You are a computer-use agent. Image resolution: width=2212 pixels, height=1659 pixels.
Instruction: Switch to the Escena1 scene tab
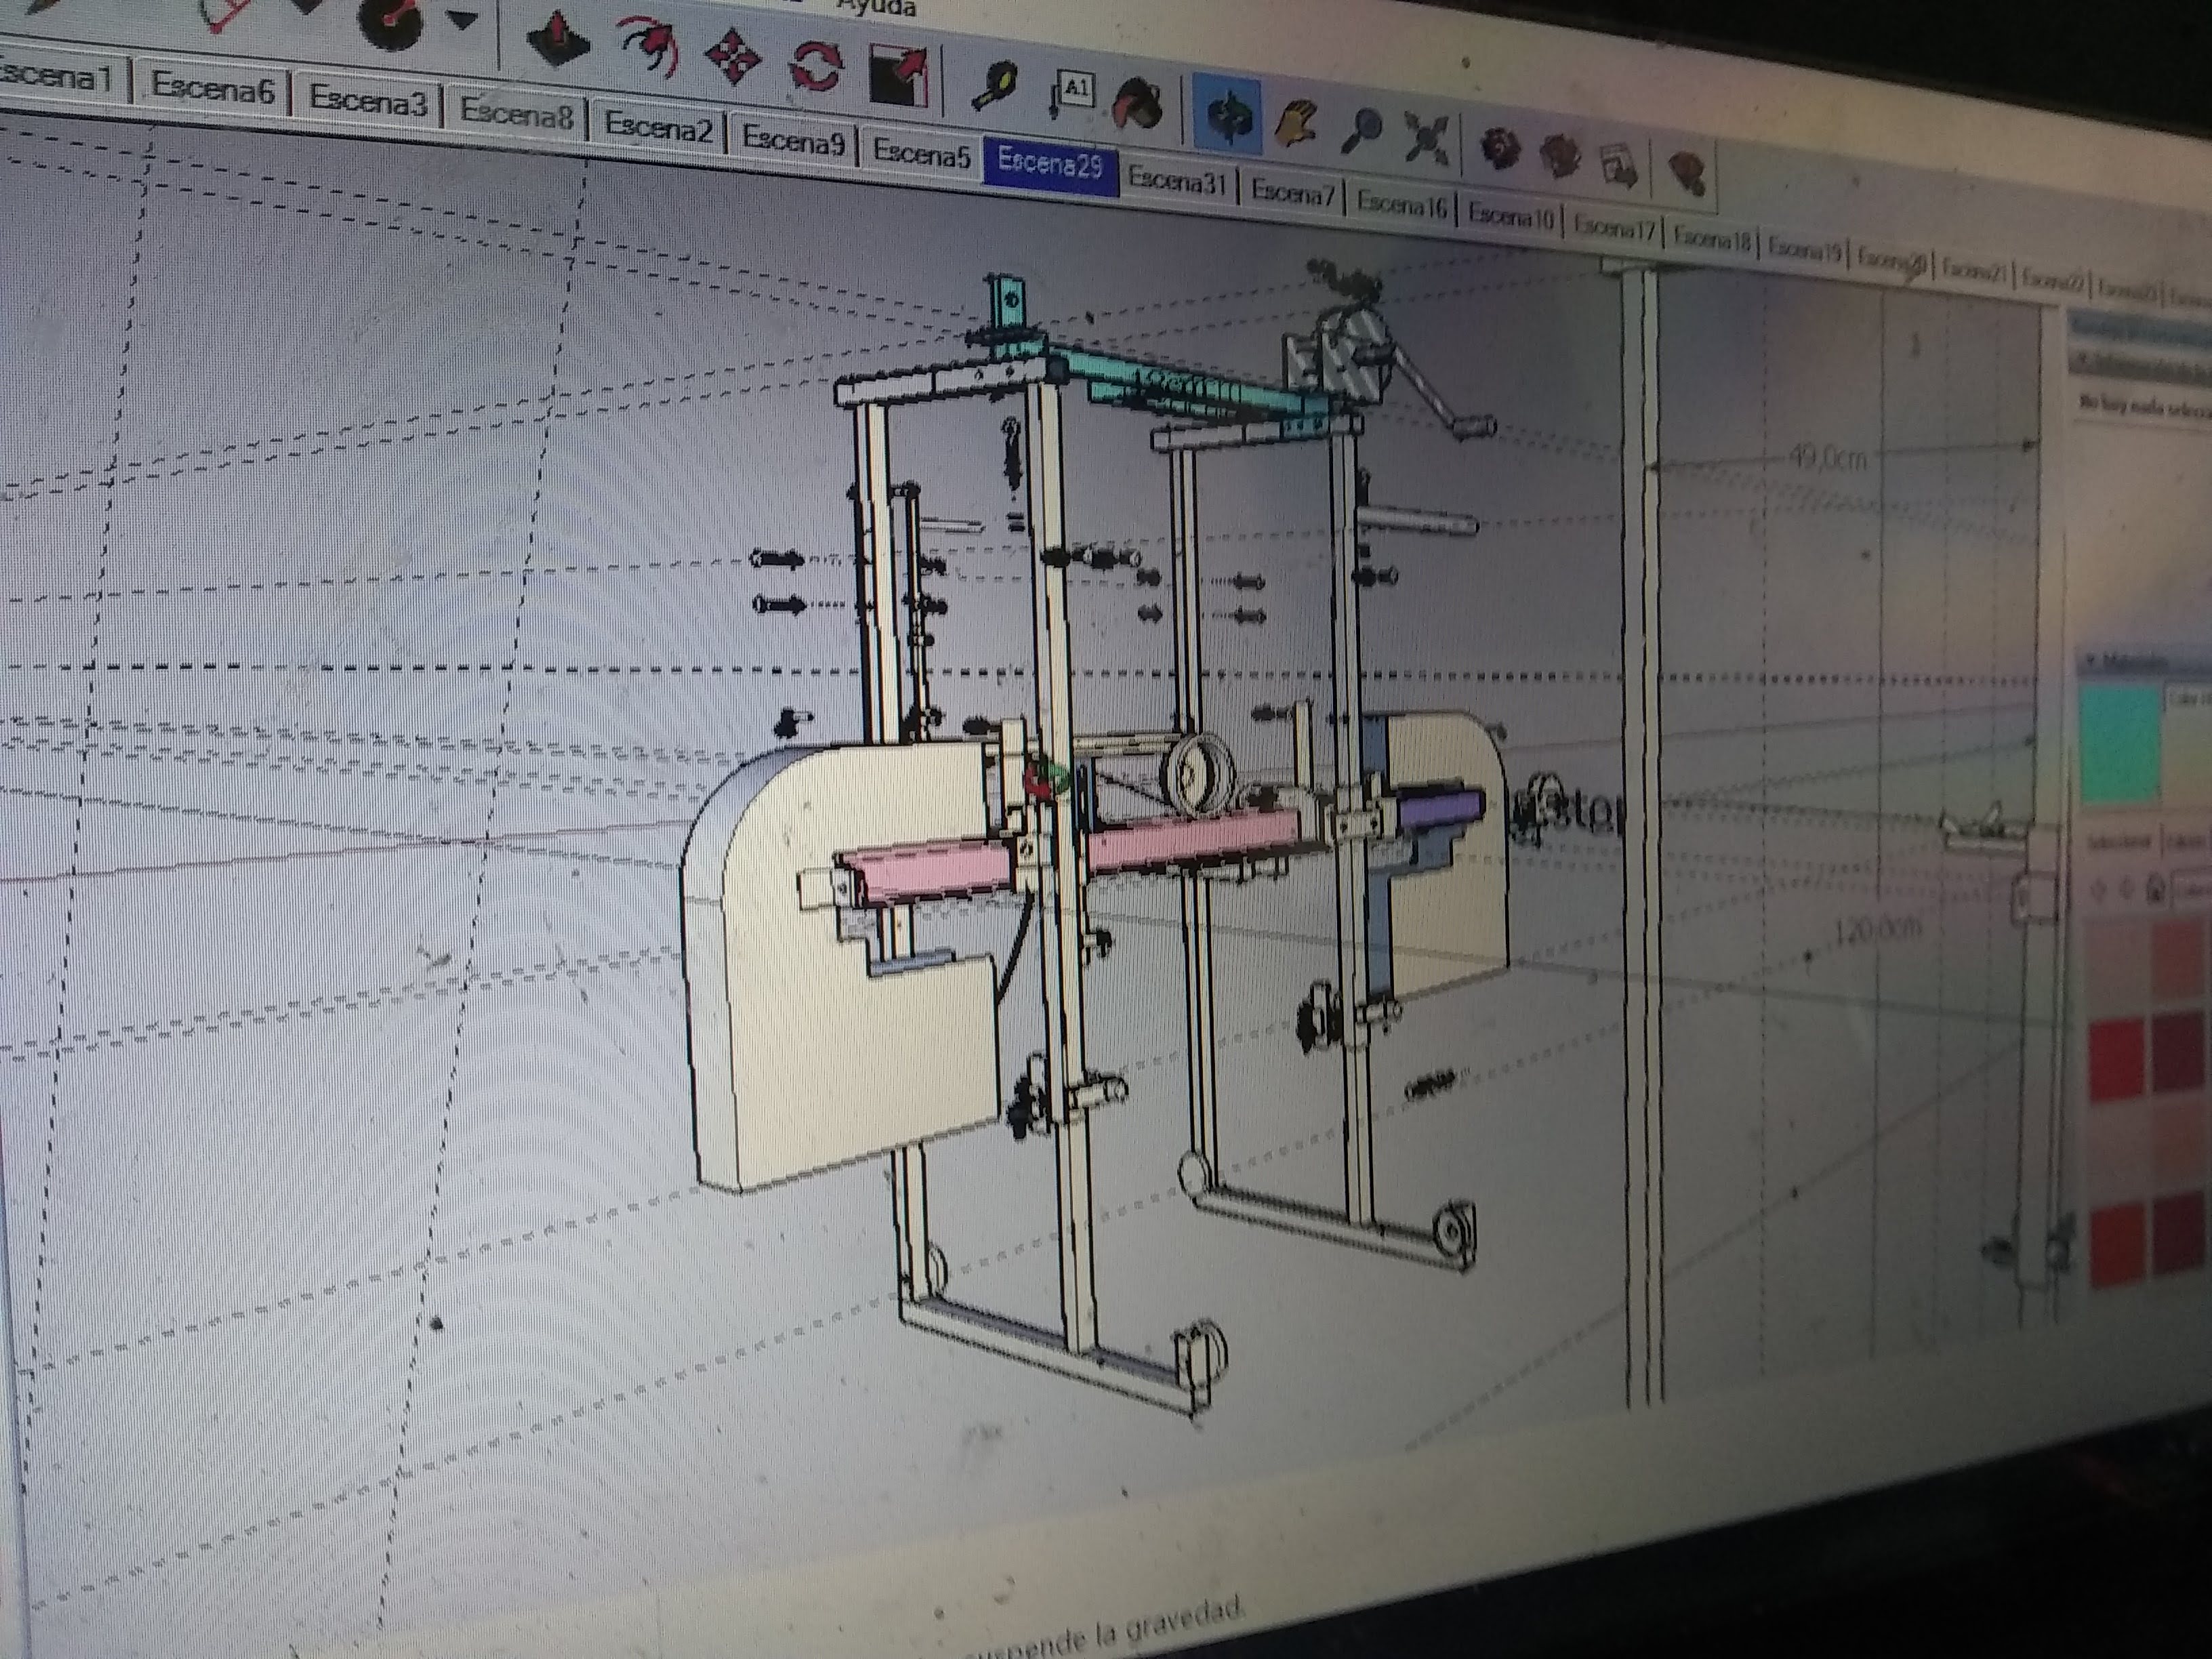pos(60,75)
